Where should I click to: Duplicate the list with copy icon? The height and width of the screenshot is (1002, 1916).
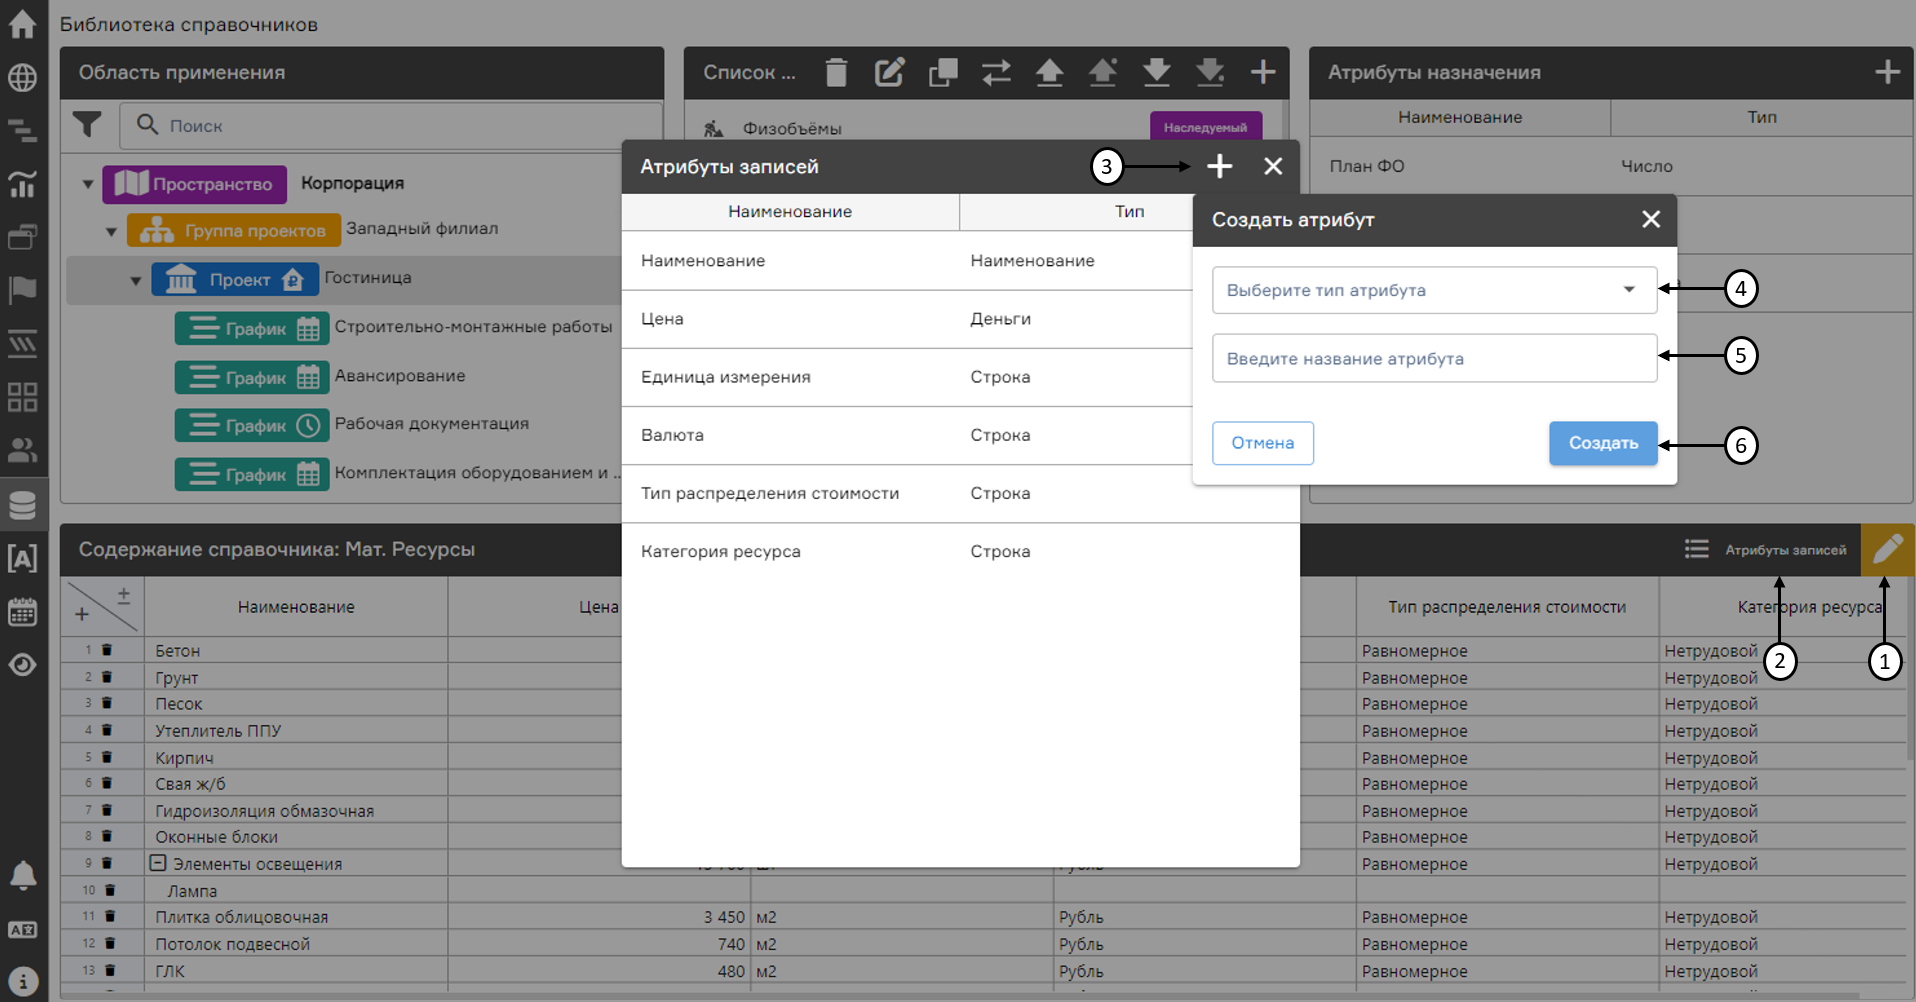943,72
